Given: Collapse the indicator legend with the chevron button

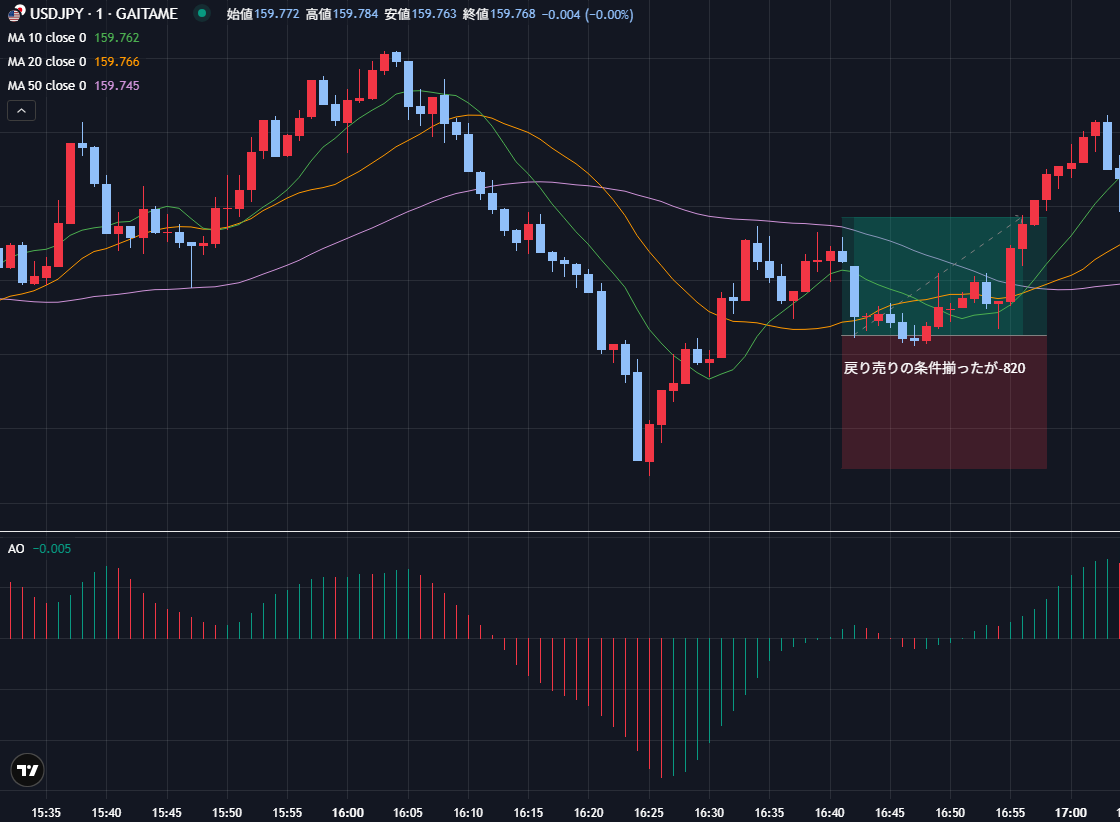Looking at the screenshot, I should 22,111.
